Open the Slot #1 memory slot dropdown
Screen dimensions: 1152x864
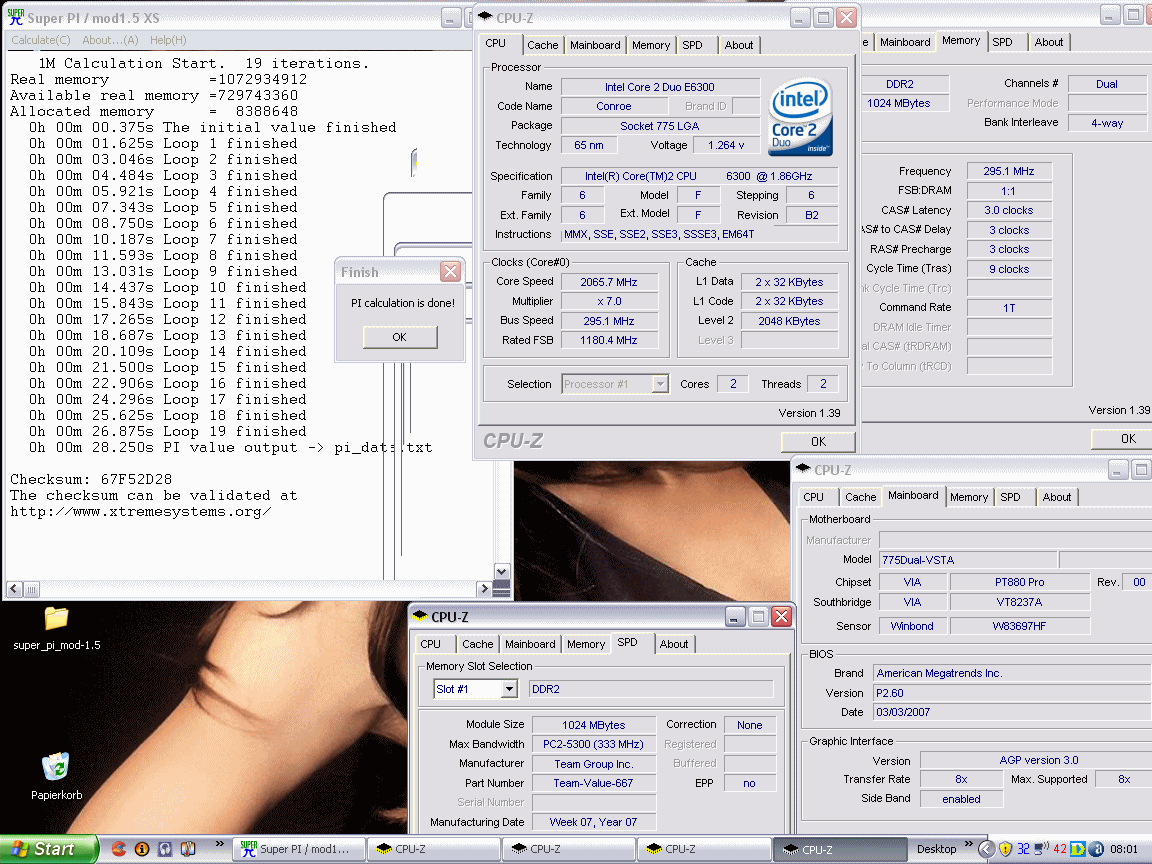(509, 688)
